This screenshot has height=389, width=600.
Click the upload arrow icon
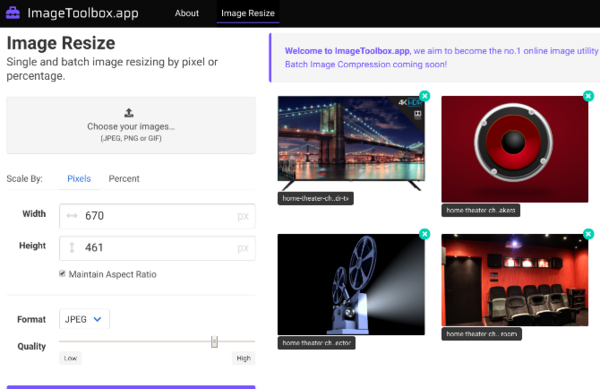pos(129,113)
